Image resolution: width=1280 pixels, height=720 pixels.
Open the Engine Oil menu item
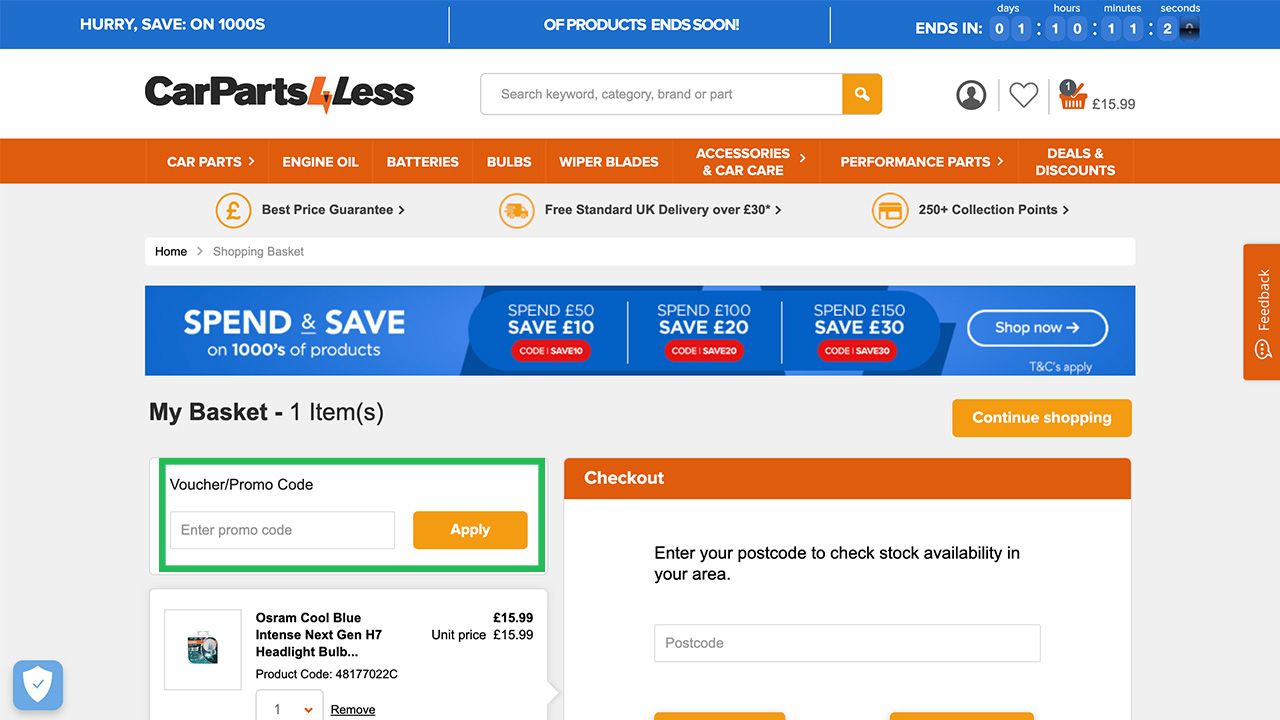(320, 161)
